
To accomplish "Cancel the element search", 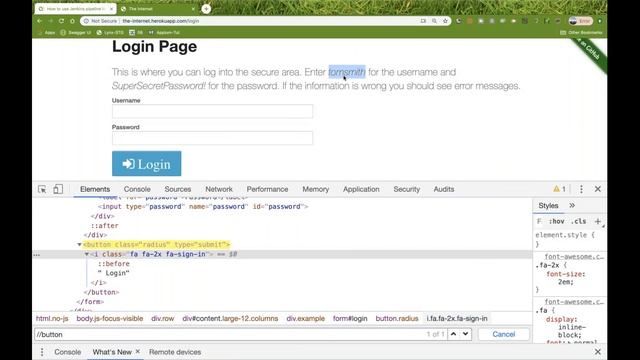I will (x=504, y=334).
